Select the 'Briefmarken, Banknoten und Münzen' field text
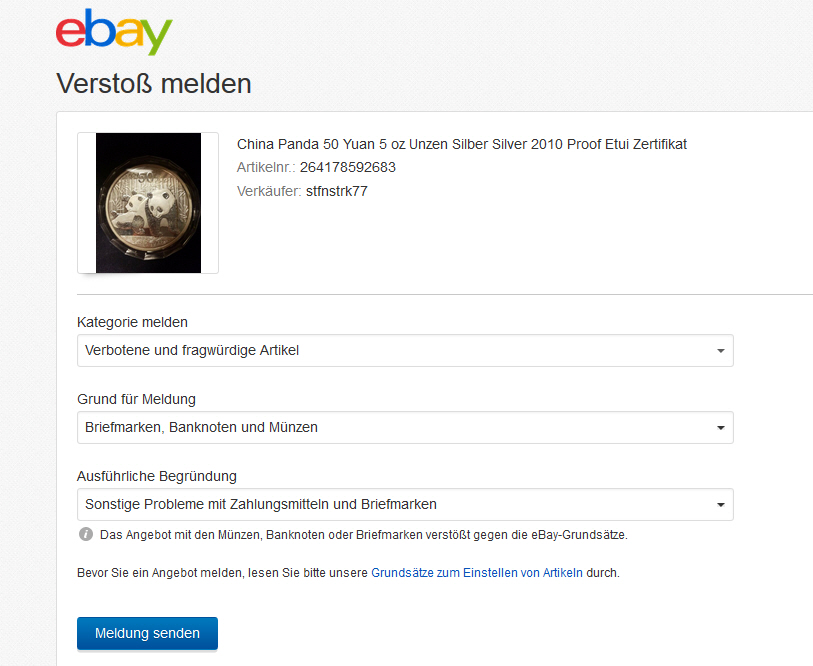Image resolution: width=813 pixels, height=666 pixels. [x=201, y=427]
